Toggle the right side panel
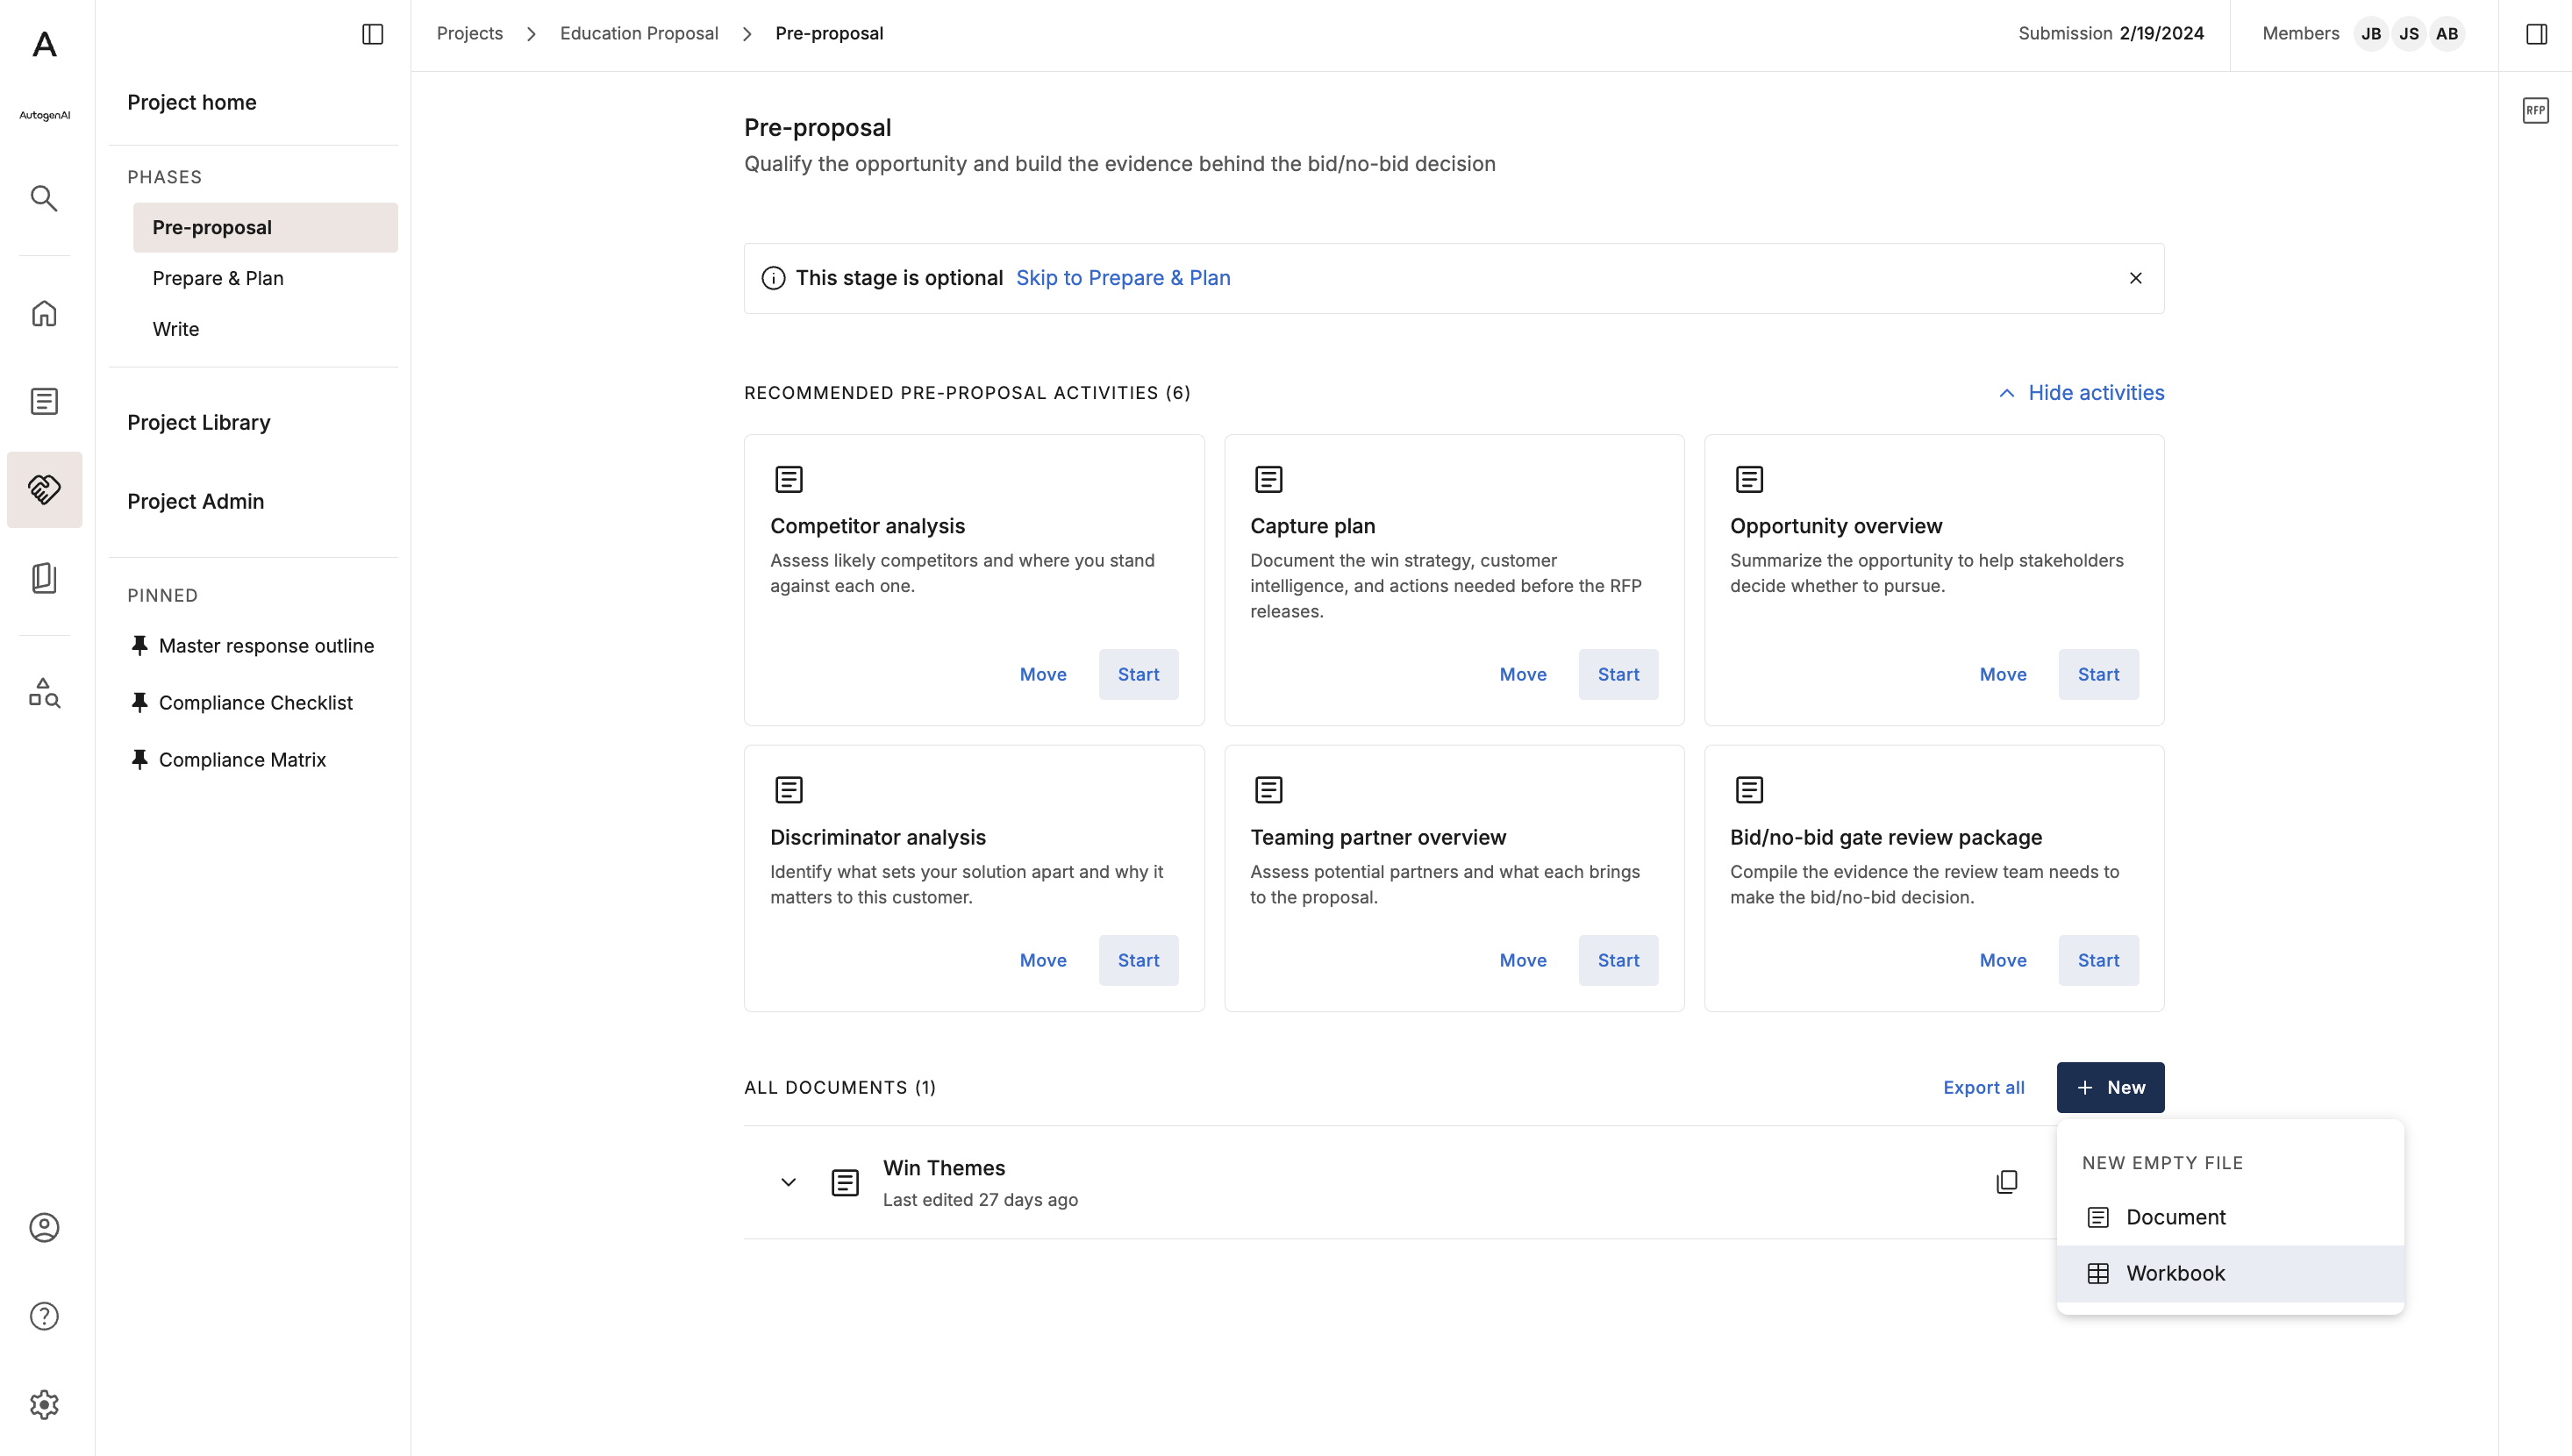Viewport: 2572px width, 1456px height. coord(2536,34)
